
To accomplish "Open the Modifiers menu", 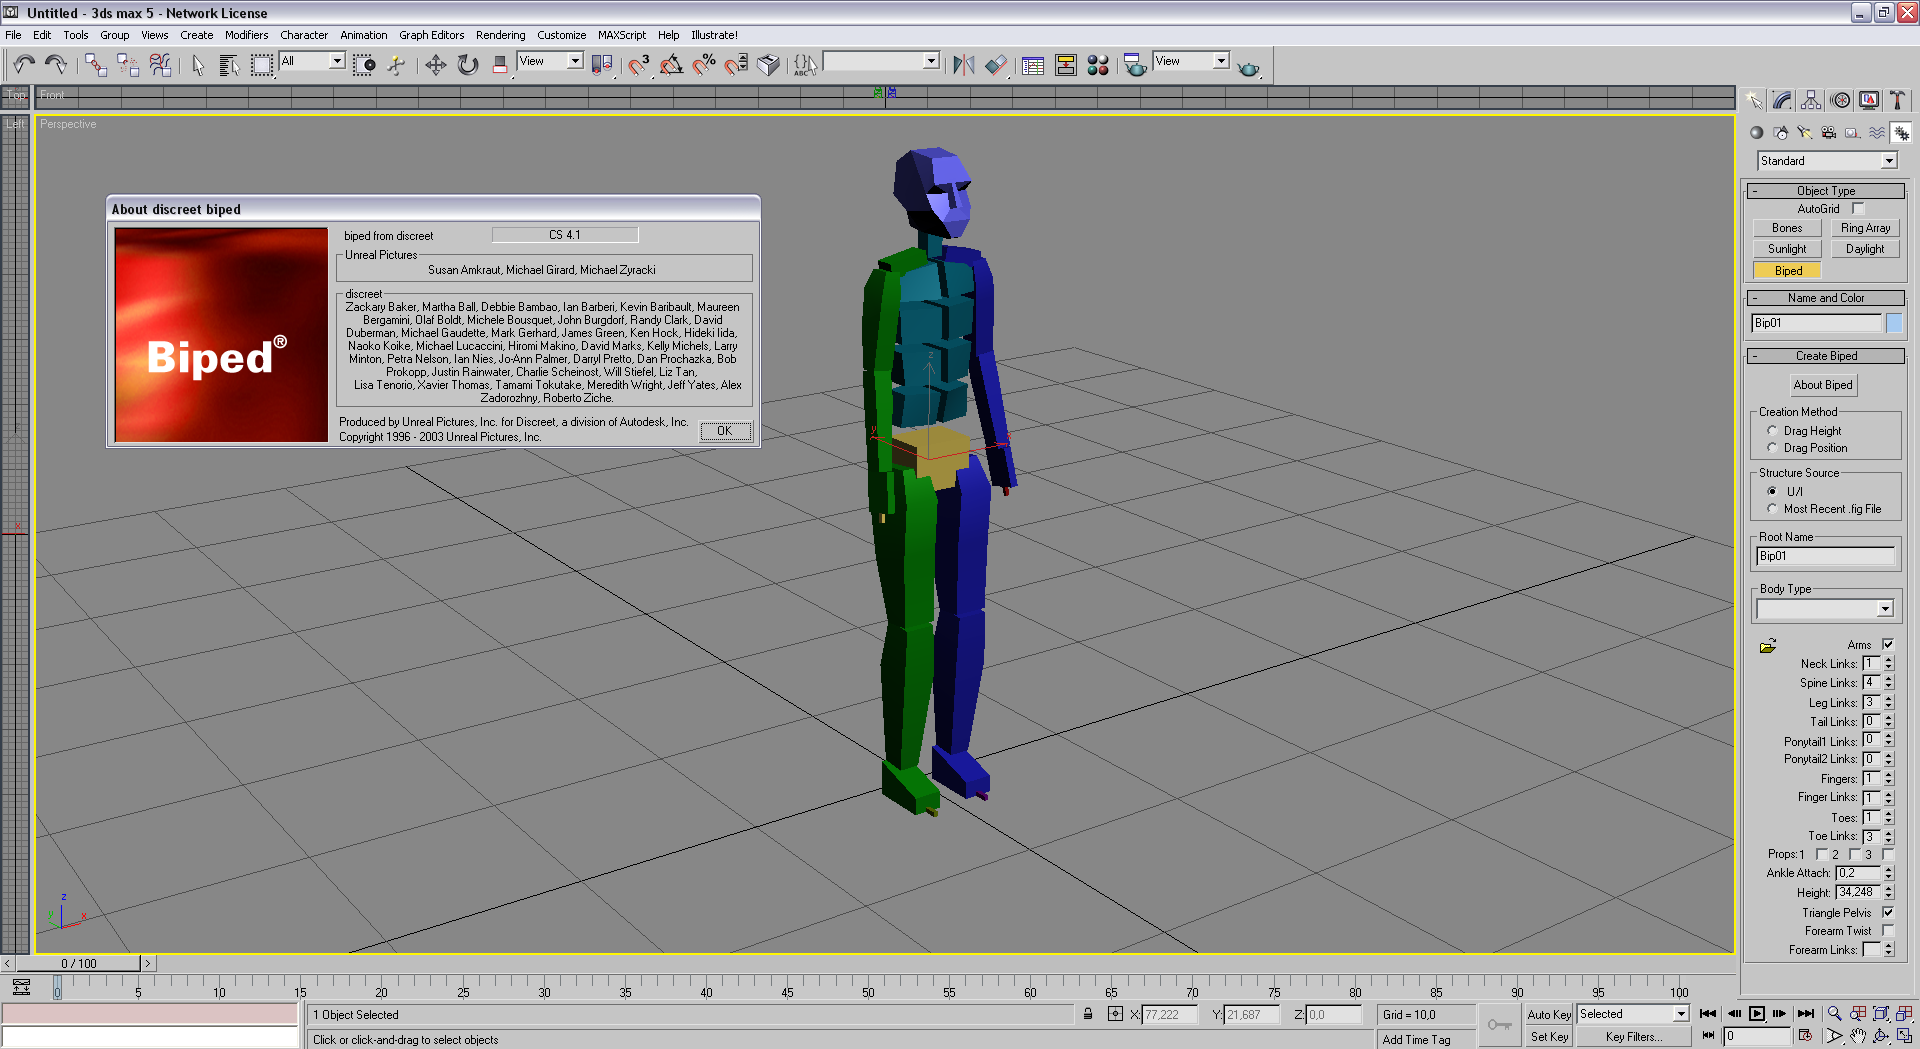I will click(x=246, y=35).
